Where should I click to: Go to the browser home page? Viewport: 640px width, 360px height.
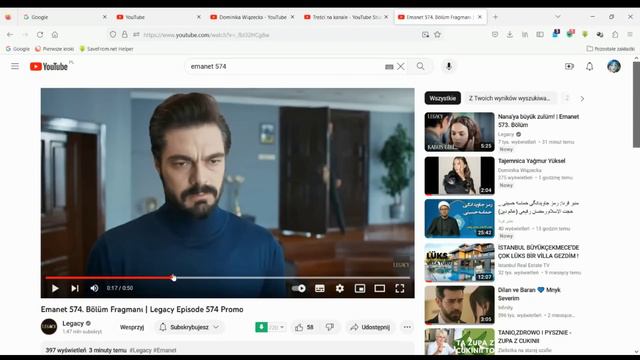(55, 35)
